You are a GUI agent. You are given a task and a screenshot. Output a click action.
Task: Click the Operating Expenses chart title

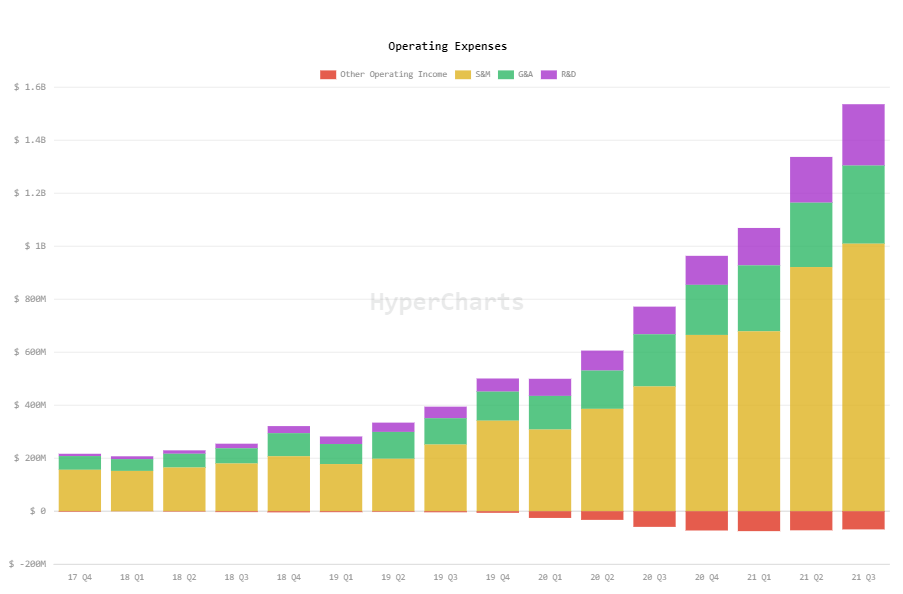pyautogui.click(x=447, y=46)
